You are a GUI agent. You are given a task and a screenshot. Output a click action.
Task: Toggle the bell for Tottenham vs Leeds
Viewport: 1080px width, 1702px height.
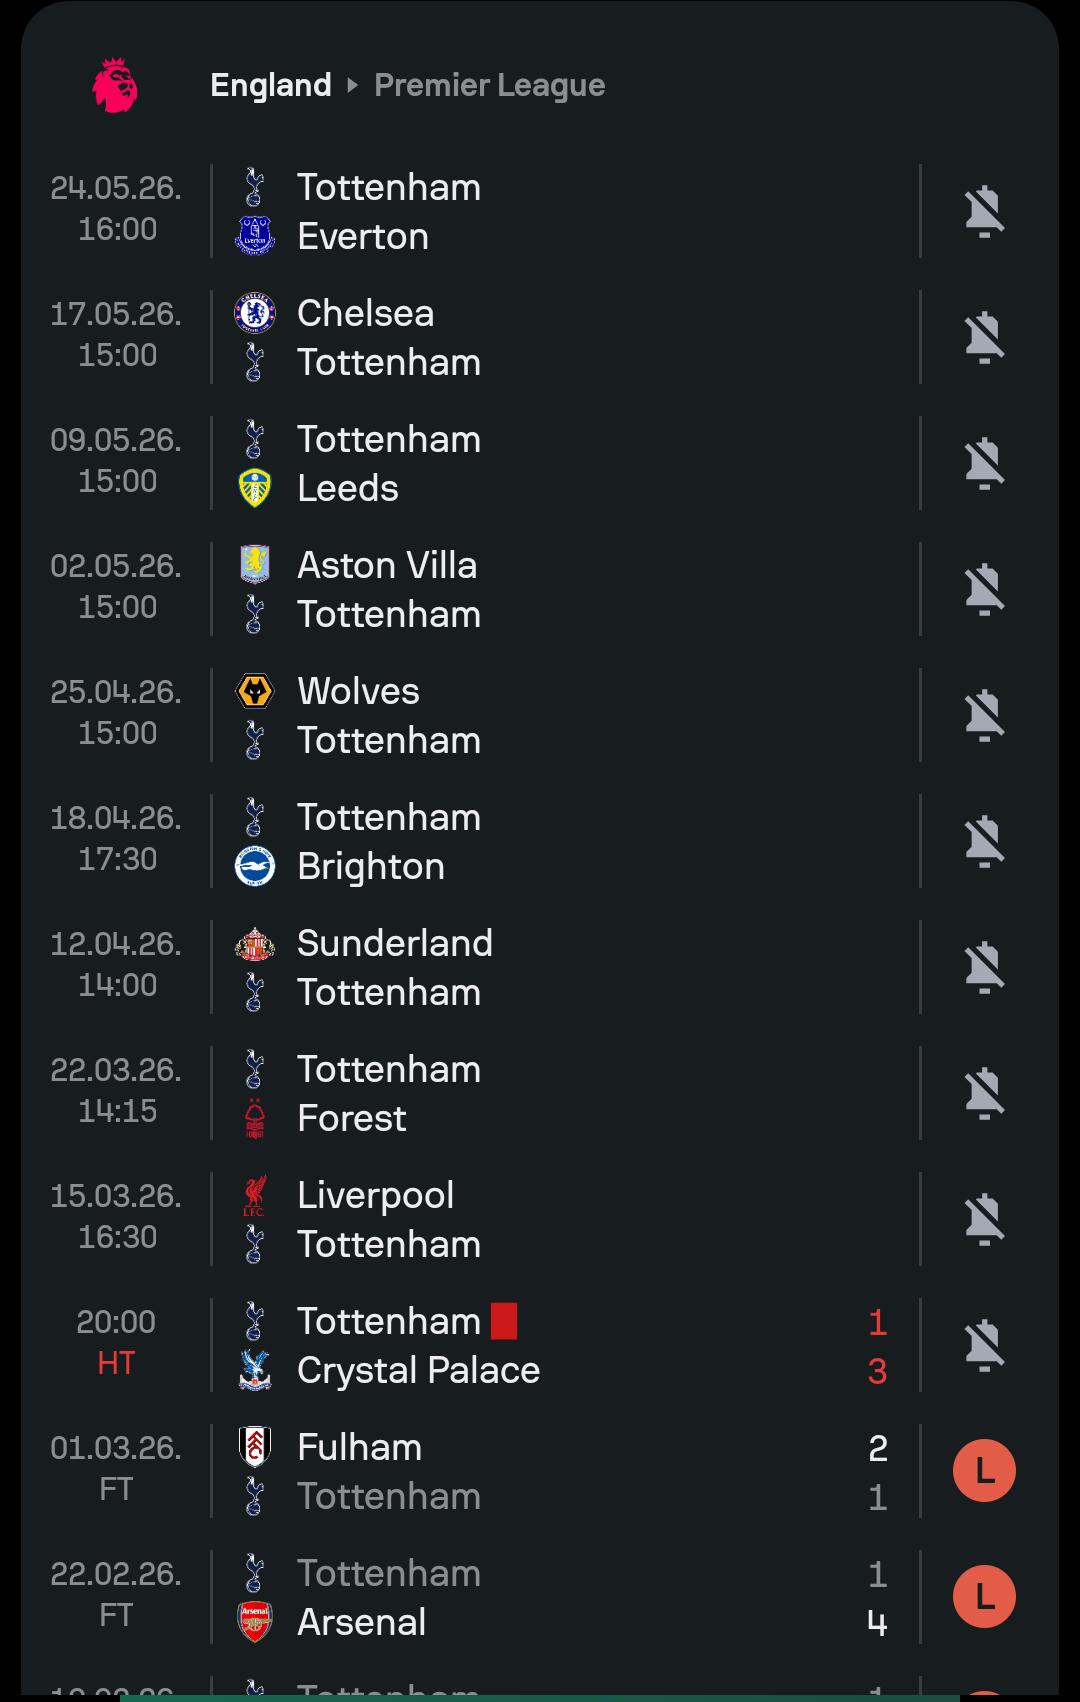984,463
